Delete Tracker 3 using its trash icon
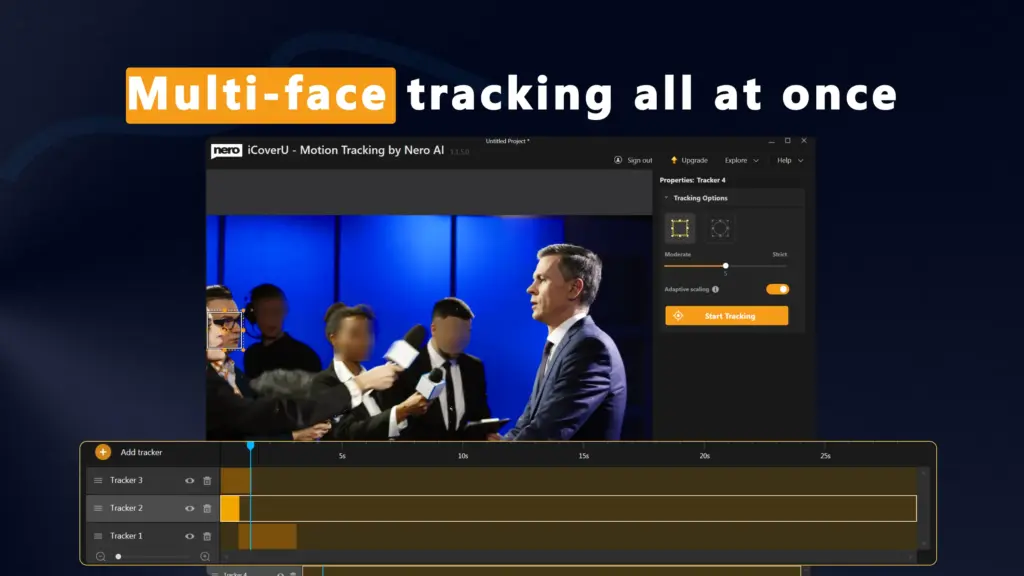The image size is (1024, 576). click(x=207, y=481)
